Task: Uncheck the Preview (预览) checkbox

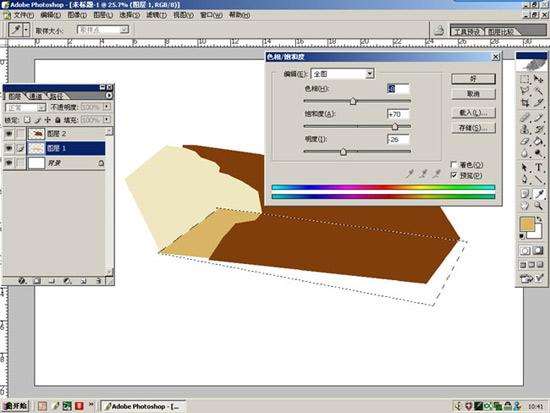Action: pos(454,175)
